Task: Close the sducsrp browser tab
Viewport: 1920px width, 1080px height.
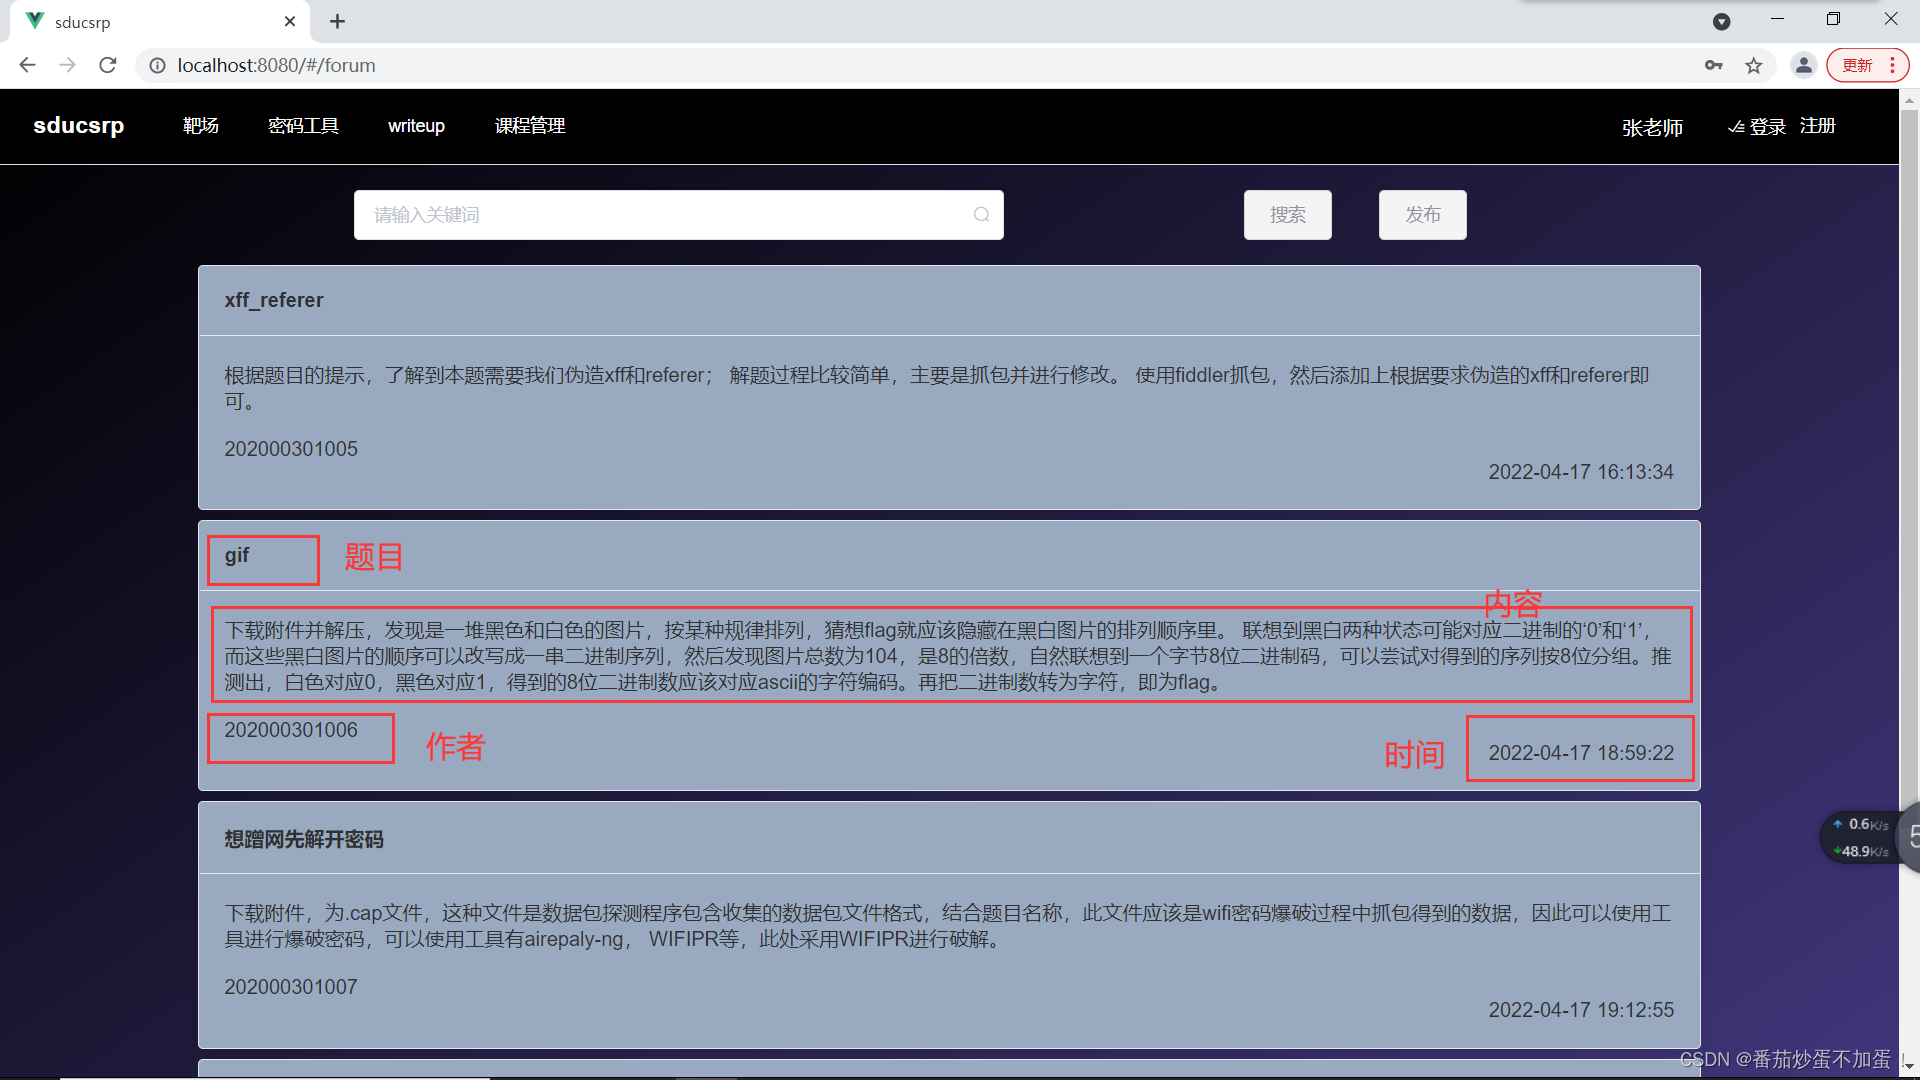Action: pyautogui.click(x=290, y=21)
